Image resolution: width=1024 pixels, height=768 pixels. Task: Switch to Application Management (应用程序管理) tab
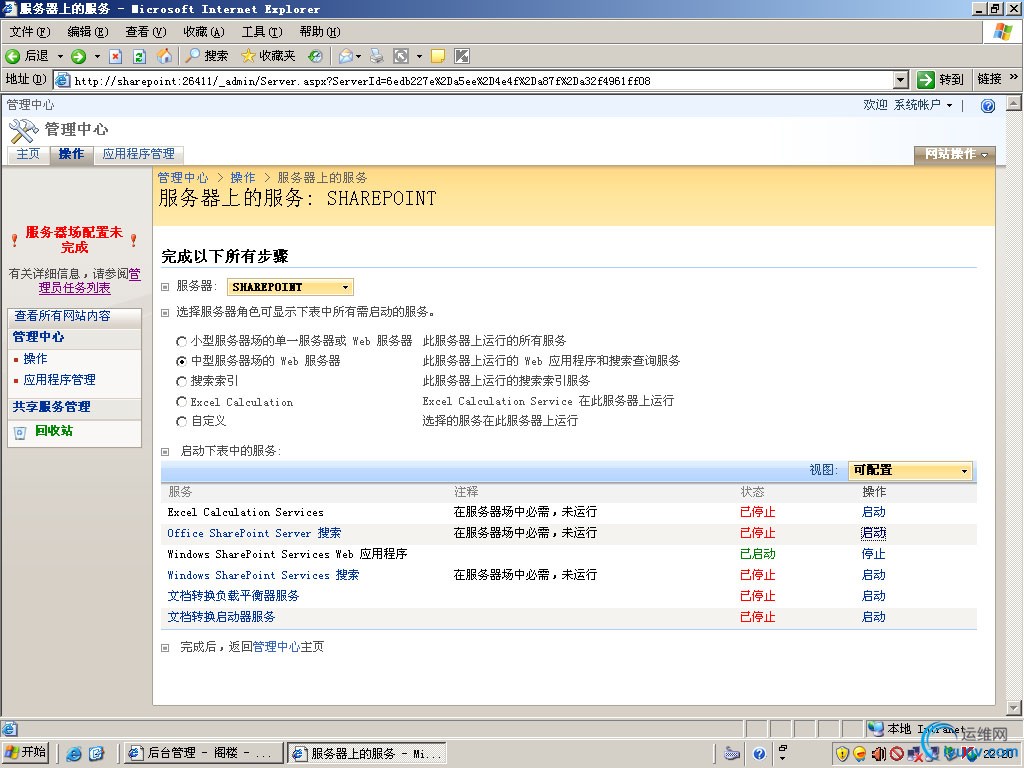point(138,154)
